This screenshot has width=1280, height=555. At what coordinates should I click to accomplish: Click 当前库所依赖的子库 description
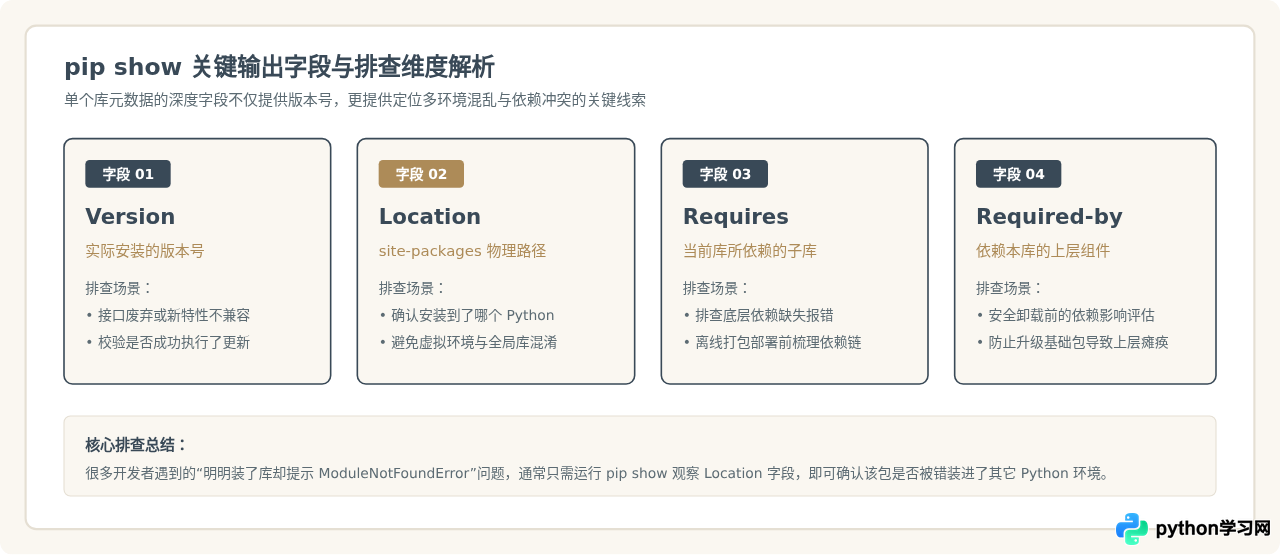click(x=749, y=251)
